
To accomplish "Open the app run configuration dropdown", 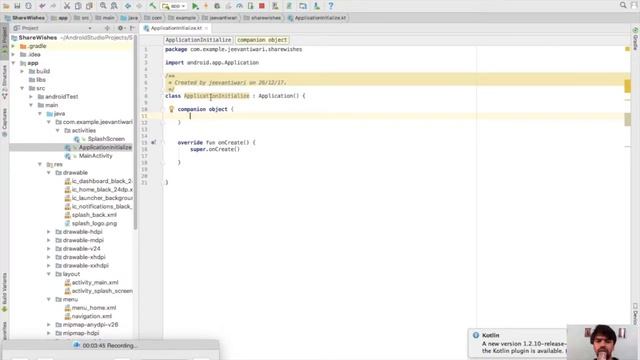I will 174,6.
